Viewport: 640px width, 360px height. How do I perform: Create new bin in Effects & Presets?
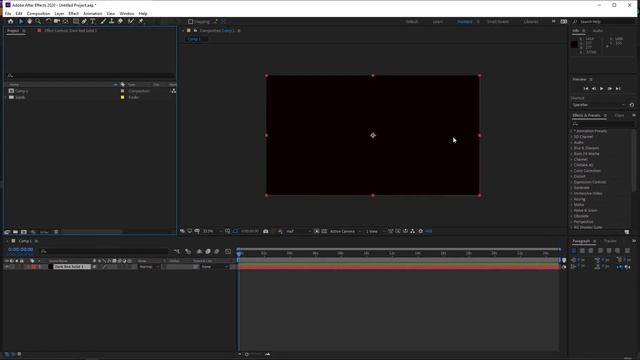coord(627,232)
